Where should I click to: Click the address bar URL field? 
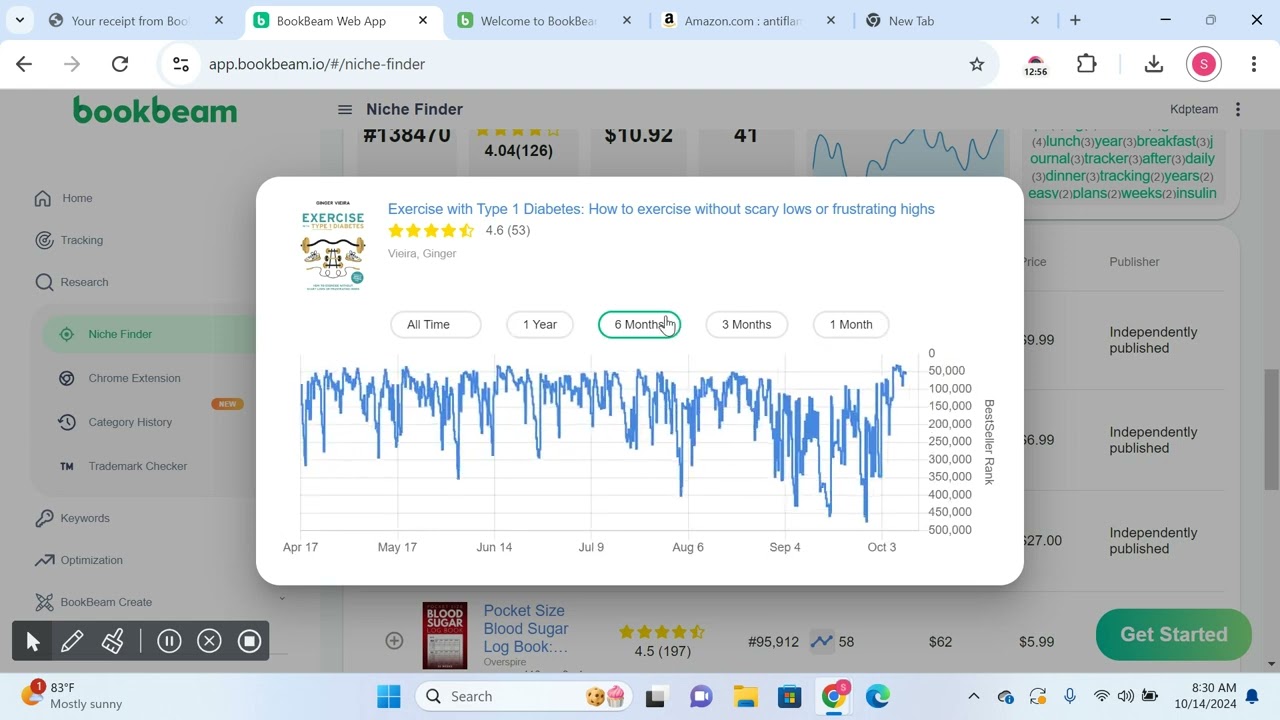pos(580,64)
